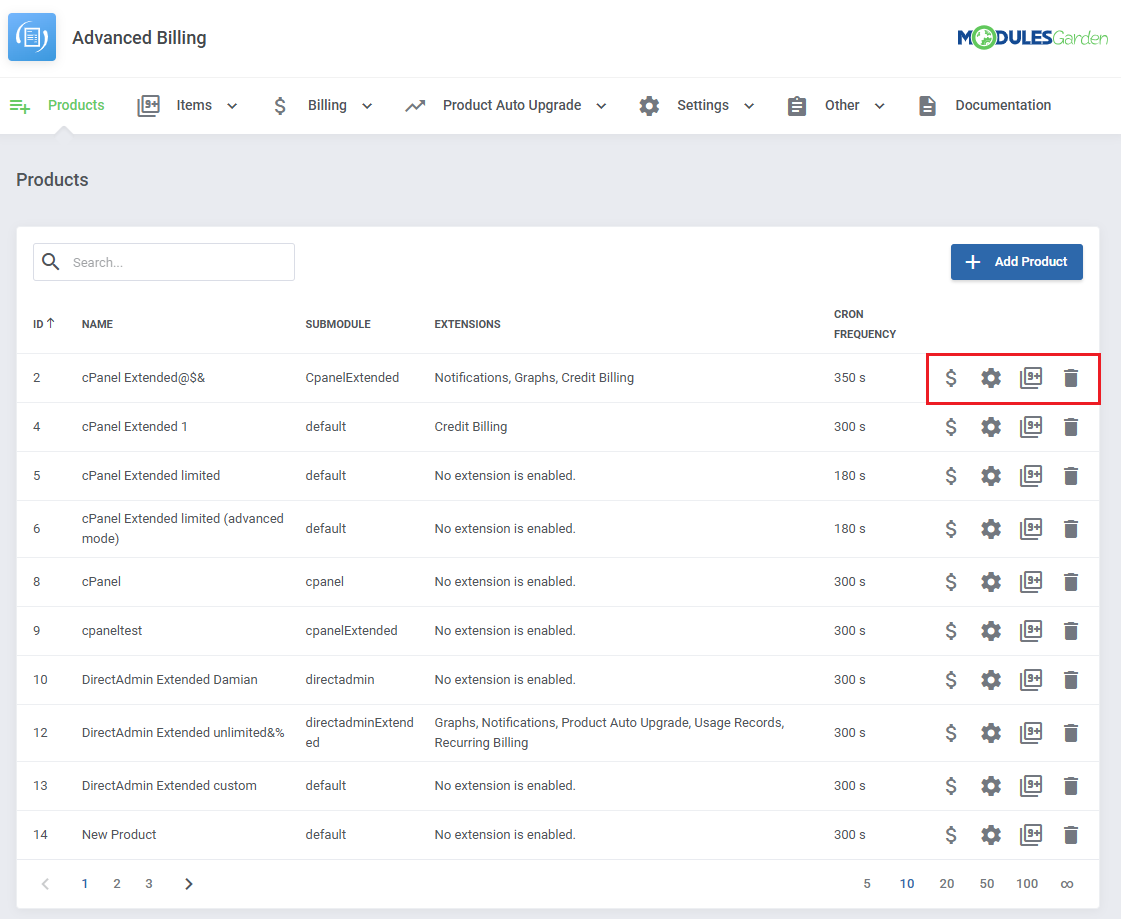Go to the previous page arrow
Screen dimensions: 1125x919
pyautogui.click(x=45, y=884)
